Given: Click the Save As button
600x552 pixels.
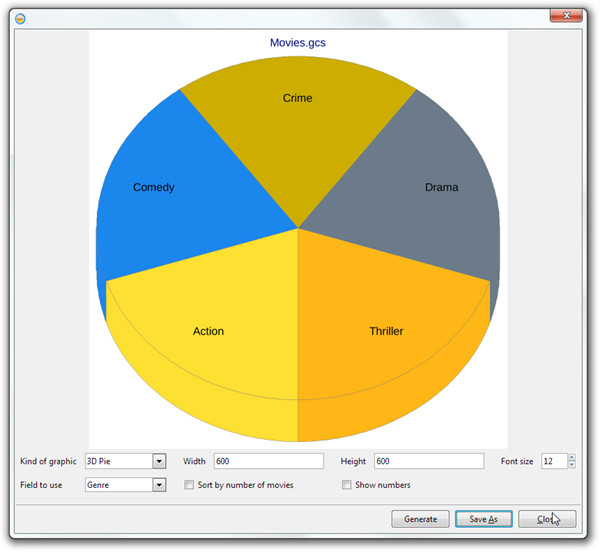Looking at the screenshot, I should click(484, 519).
